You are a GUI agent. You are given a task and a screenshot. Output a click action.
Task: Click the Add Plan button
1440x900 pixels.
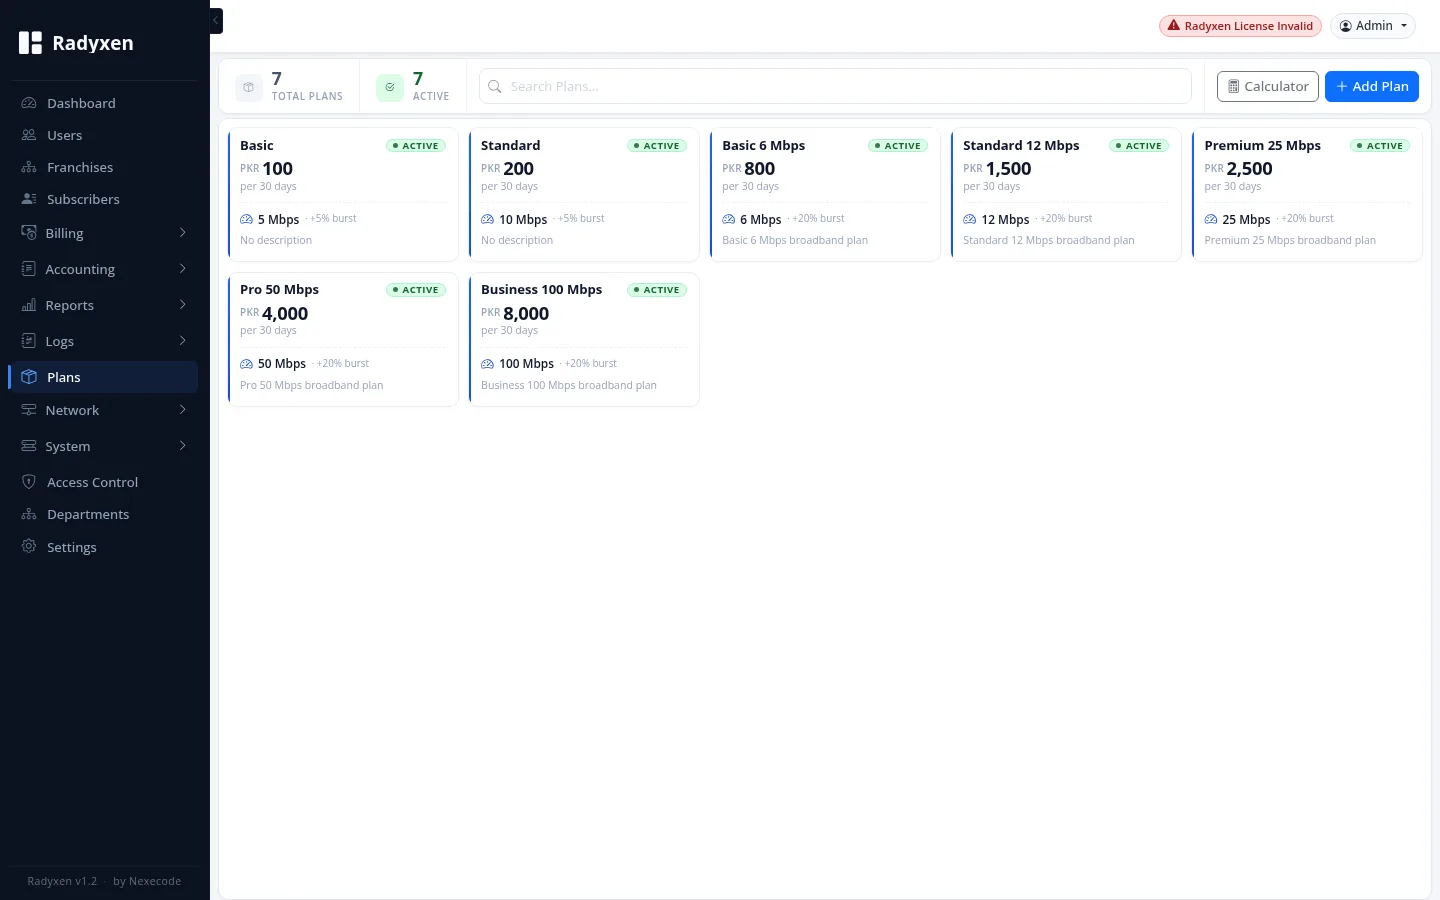[1371, 87]
